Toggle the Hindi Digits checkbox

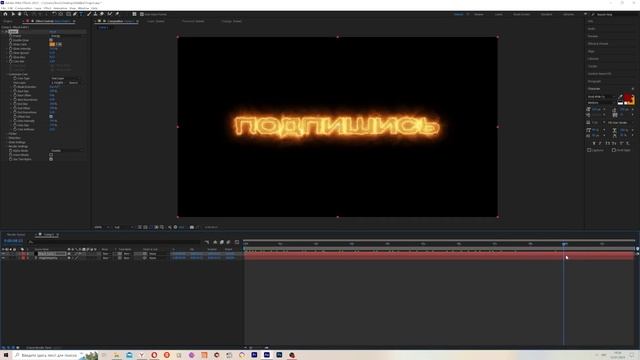tap(614, 150)
